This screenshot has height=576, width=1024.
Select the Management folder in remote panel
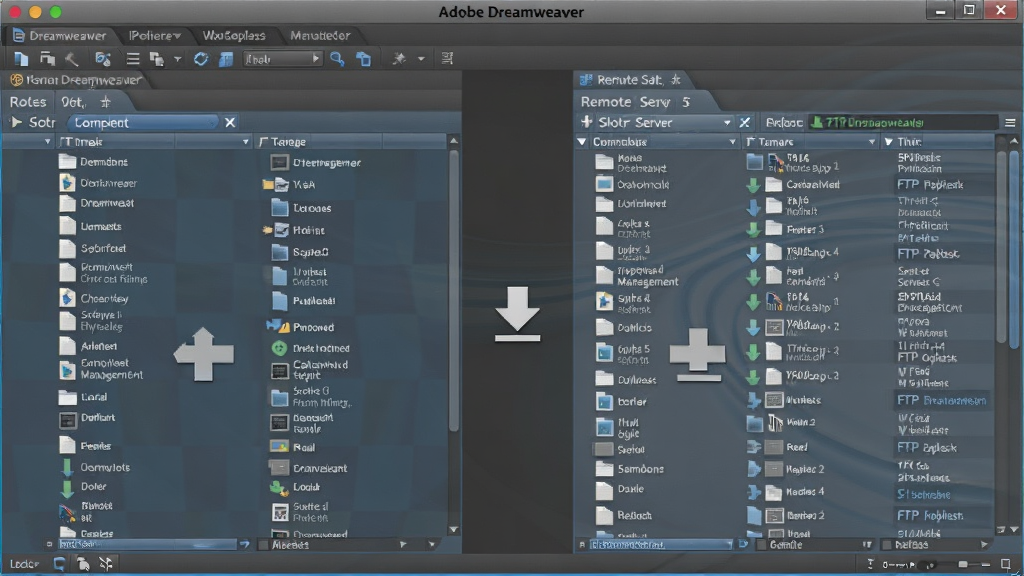pos(638,276)
